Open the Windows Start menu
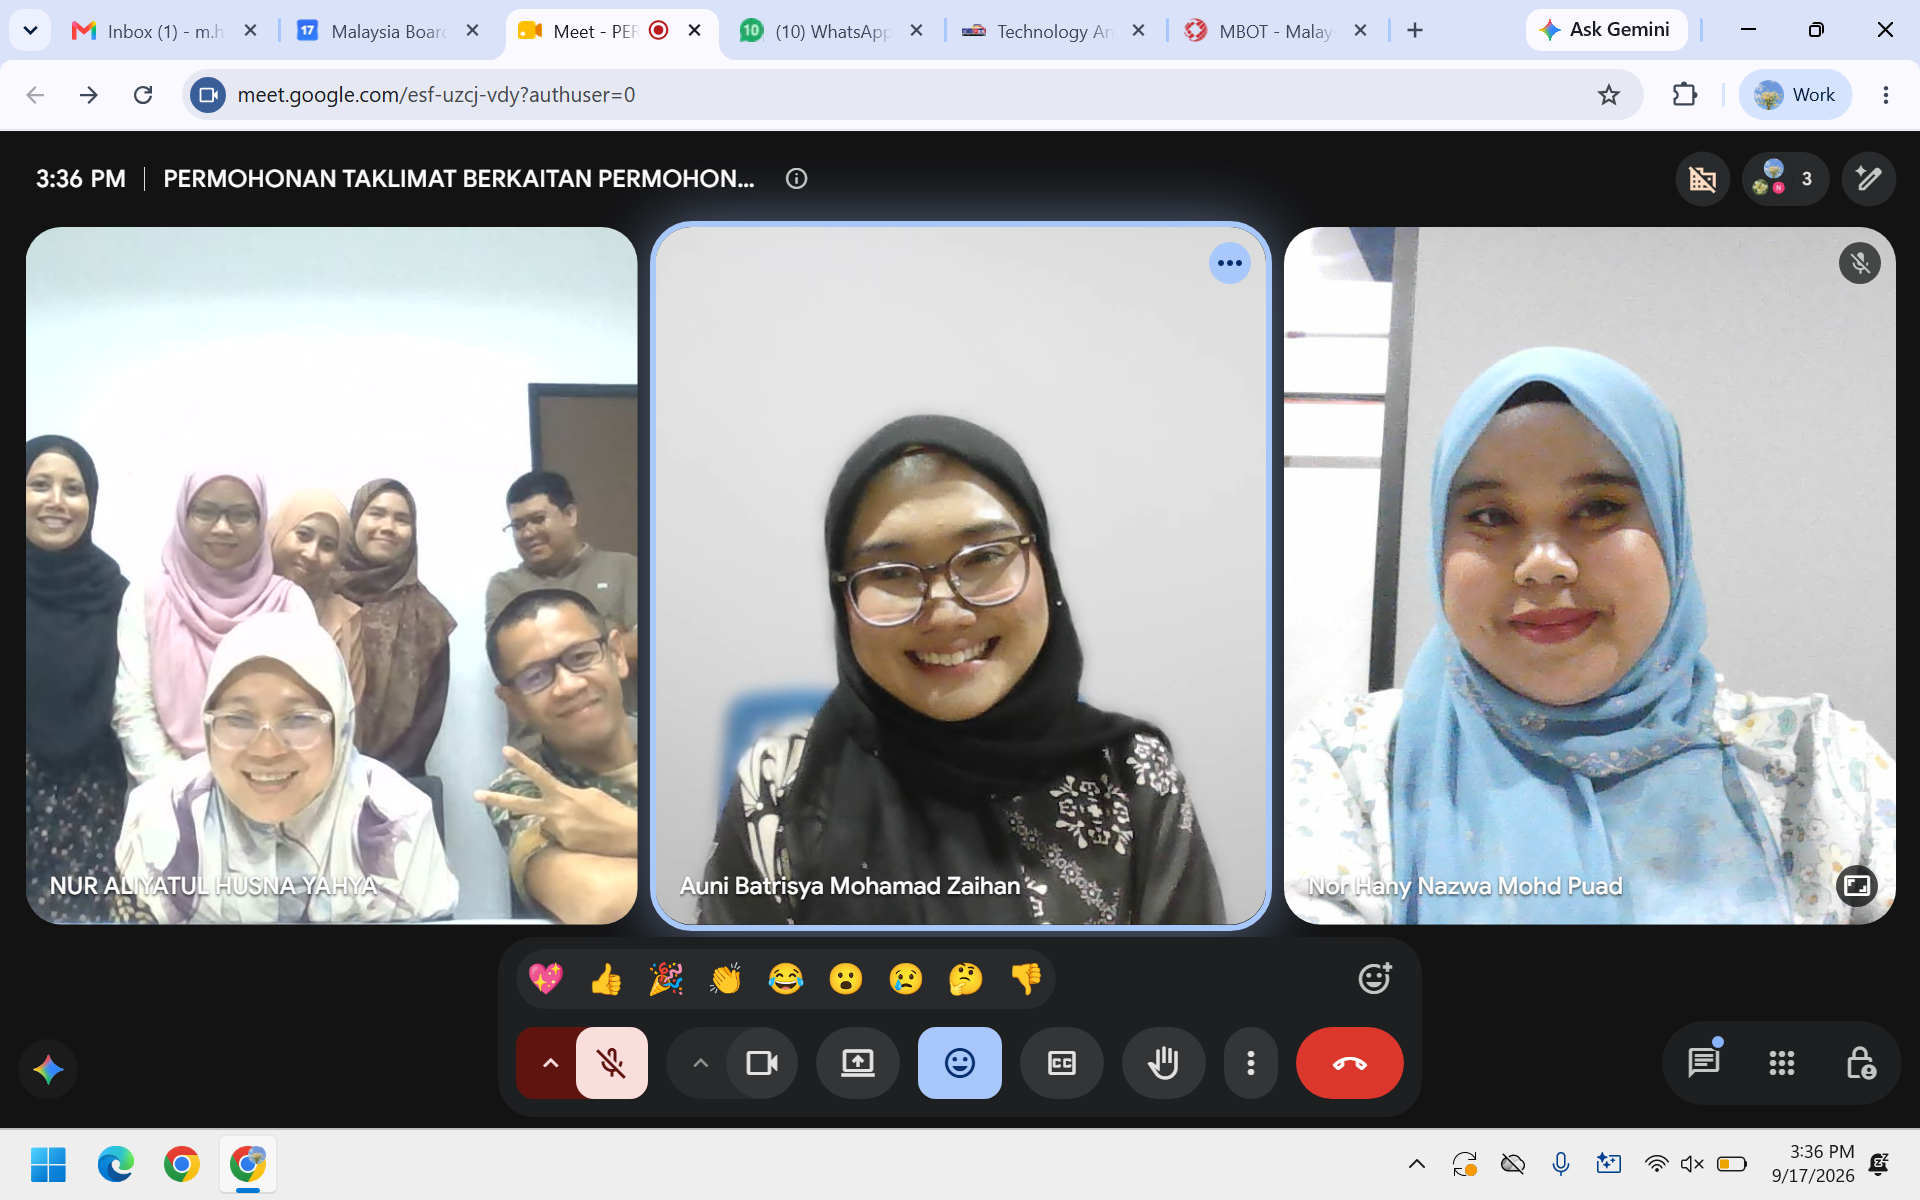The image size is (1920, 1200). pos(48,1164)
